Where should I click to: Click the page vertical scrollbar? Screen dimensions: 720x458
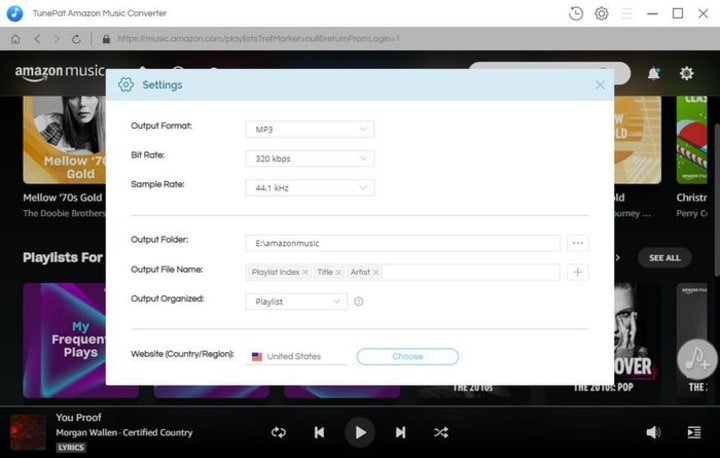coord(716,200)
